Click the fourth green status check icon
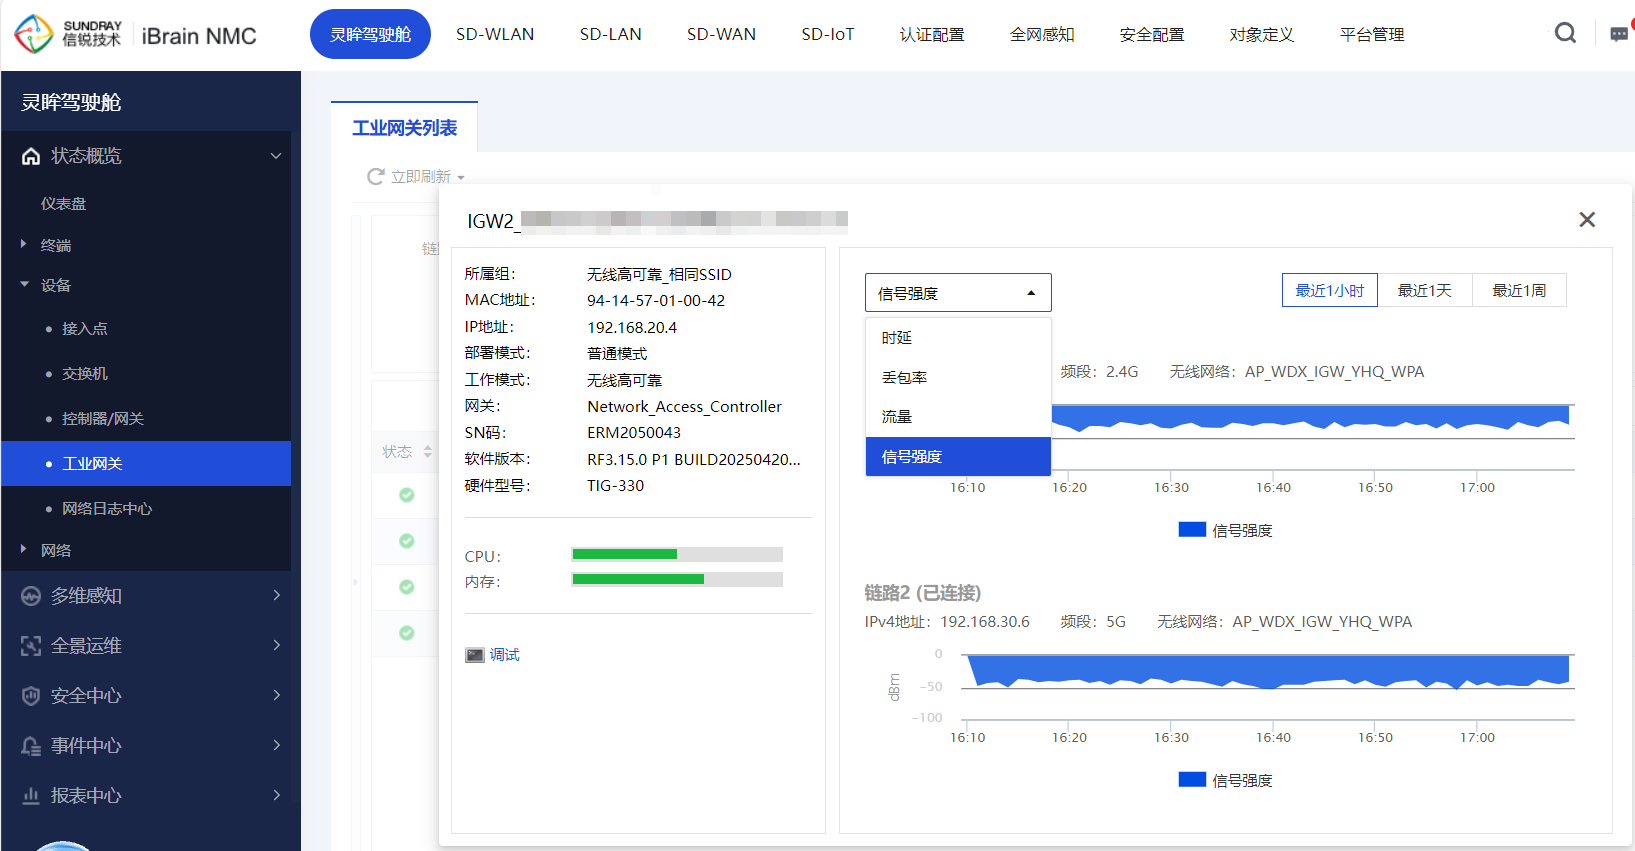 pyautogui.click(x=407, y=633)
